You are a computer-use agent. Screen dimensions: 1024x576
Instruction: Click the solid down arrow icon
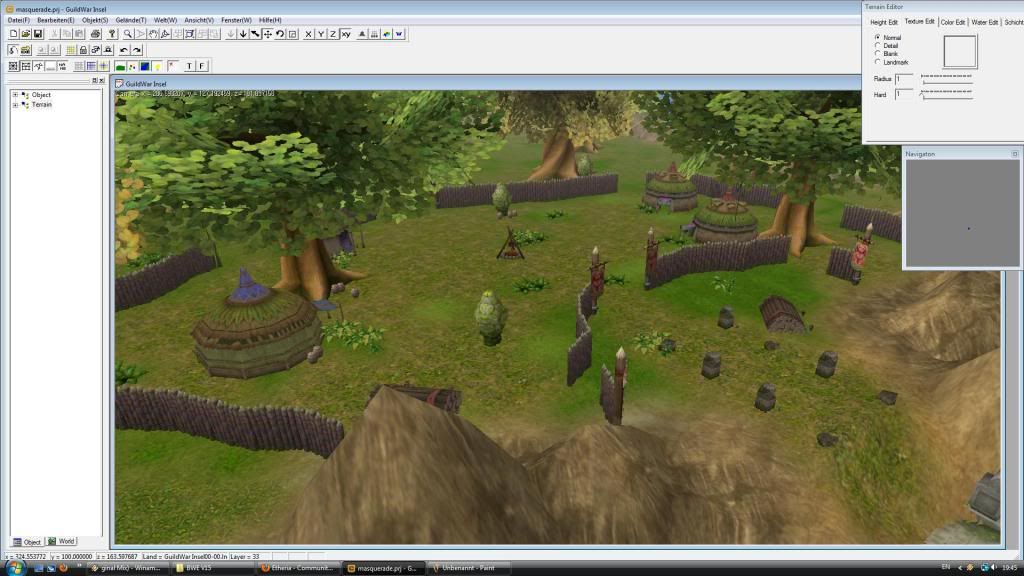point(243,34)
